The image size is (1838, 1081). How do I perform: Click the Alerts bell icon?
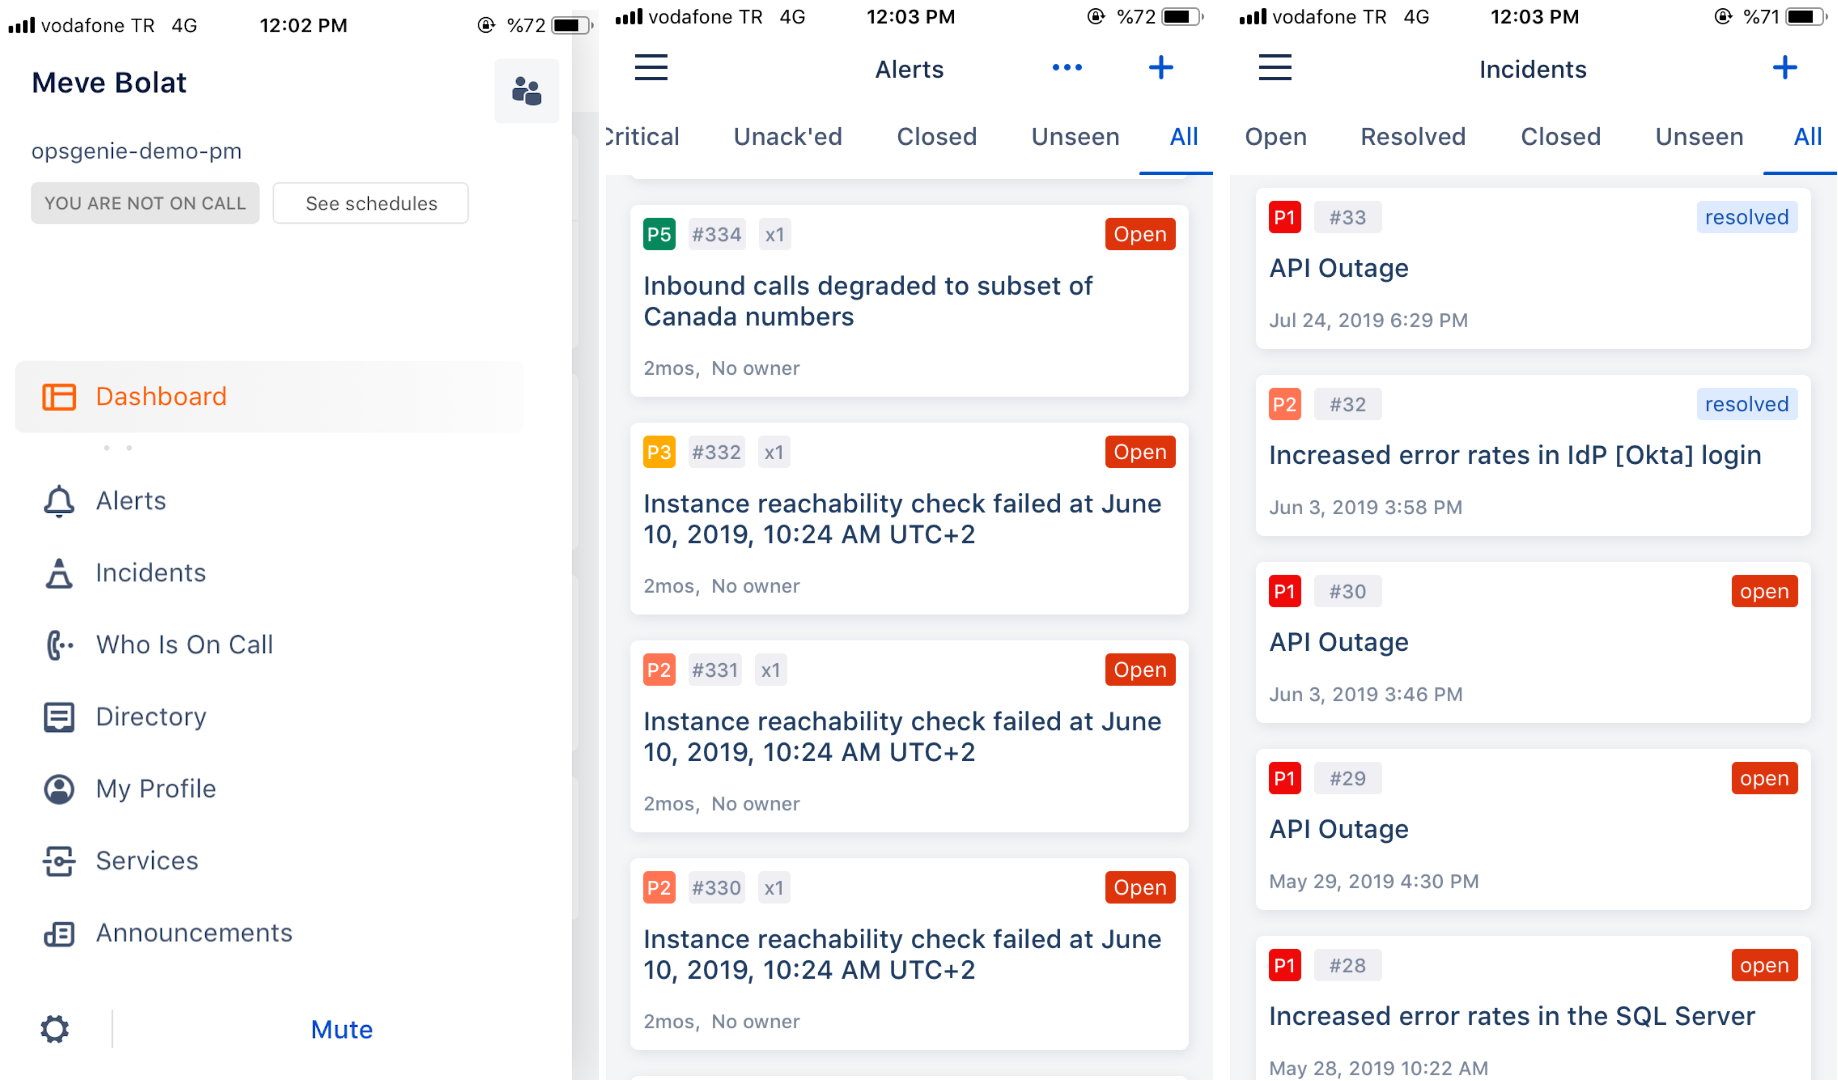[59, 501]
